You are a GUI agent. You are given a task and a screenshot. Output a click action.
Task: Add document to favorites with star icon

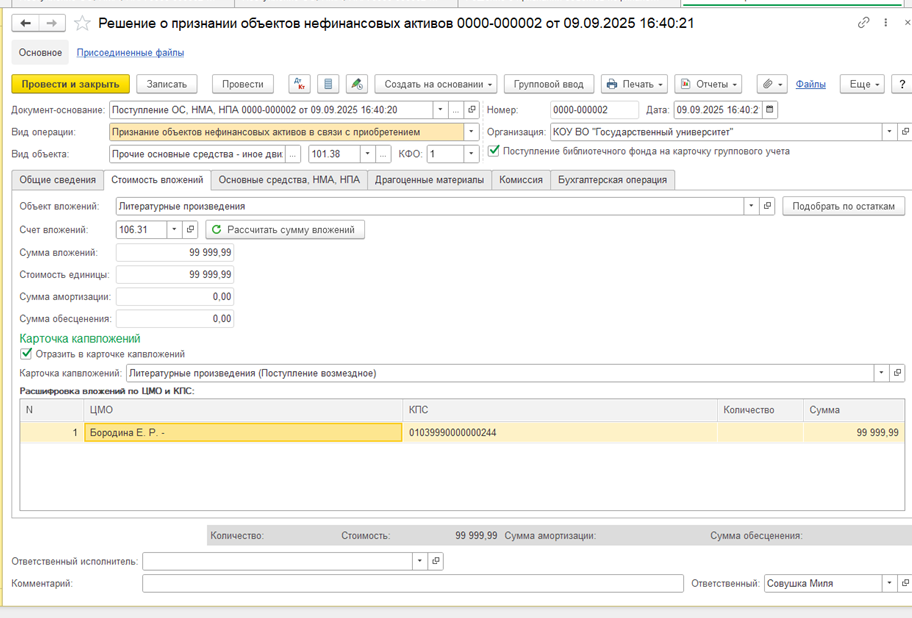tap(82, 23)
